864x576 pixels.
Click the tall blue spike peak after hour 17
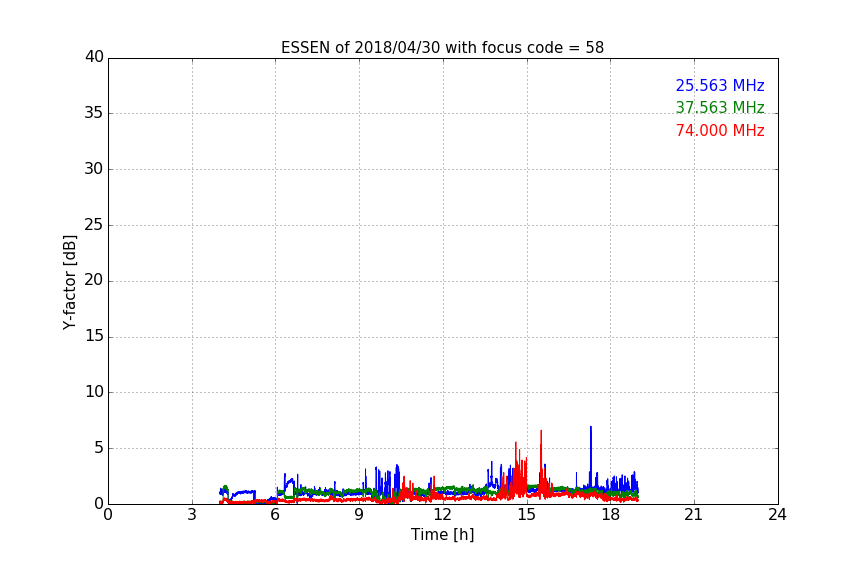click(591, 427)
